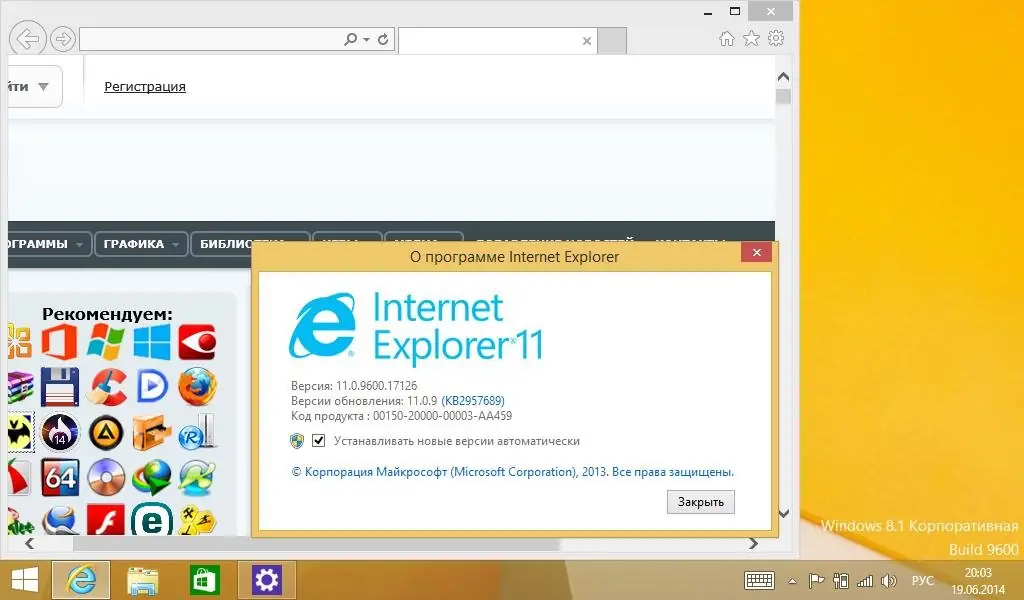
Task: Click the blue Daum PotPlayer icon
Action: pos(152,387)
